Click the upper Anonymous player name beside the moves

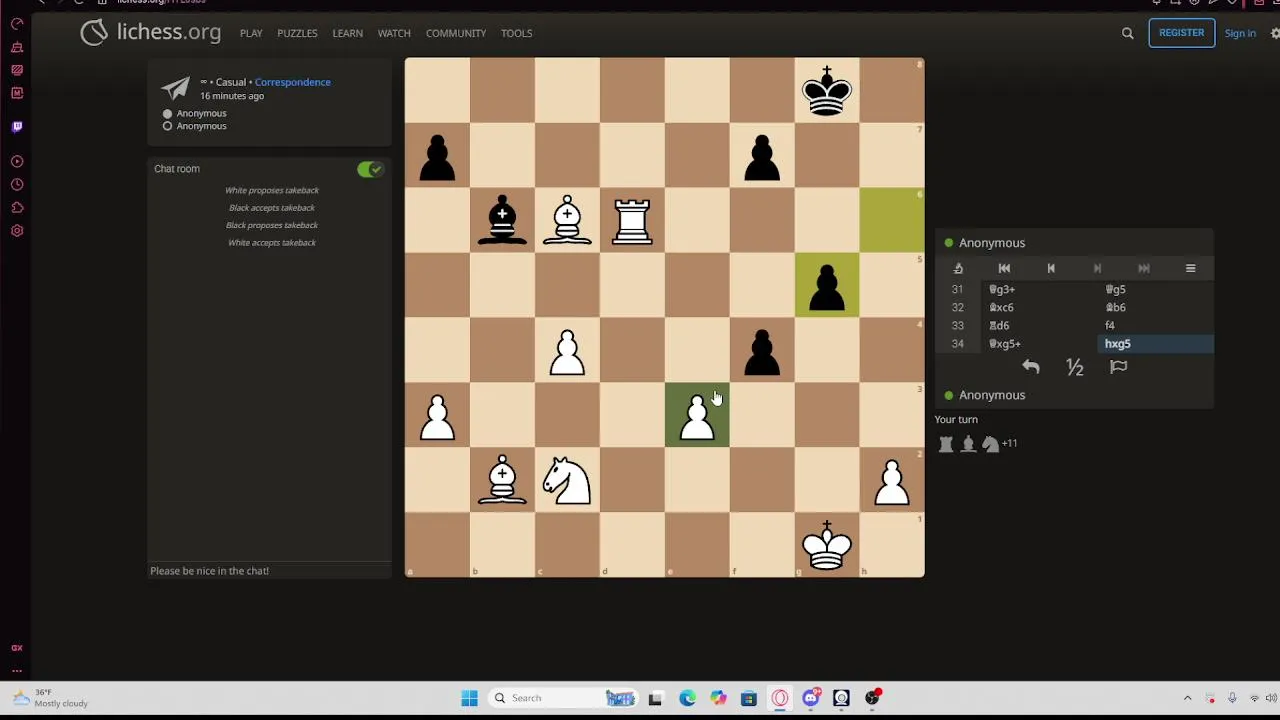click(992, 243)
